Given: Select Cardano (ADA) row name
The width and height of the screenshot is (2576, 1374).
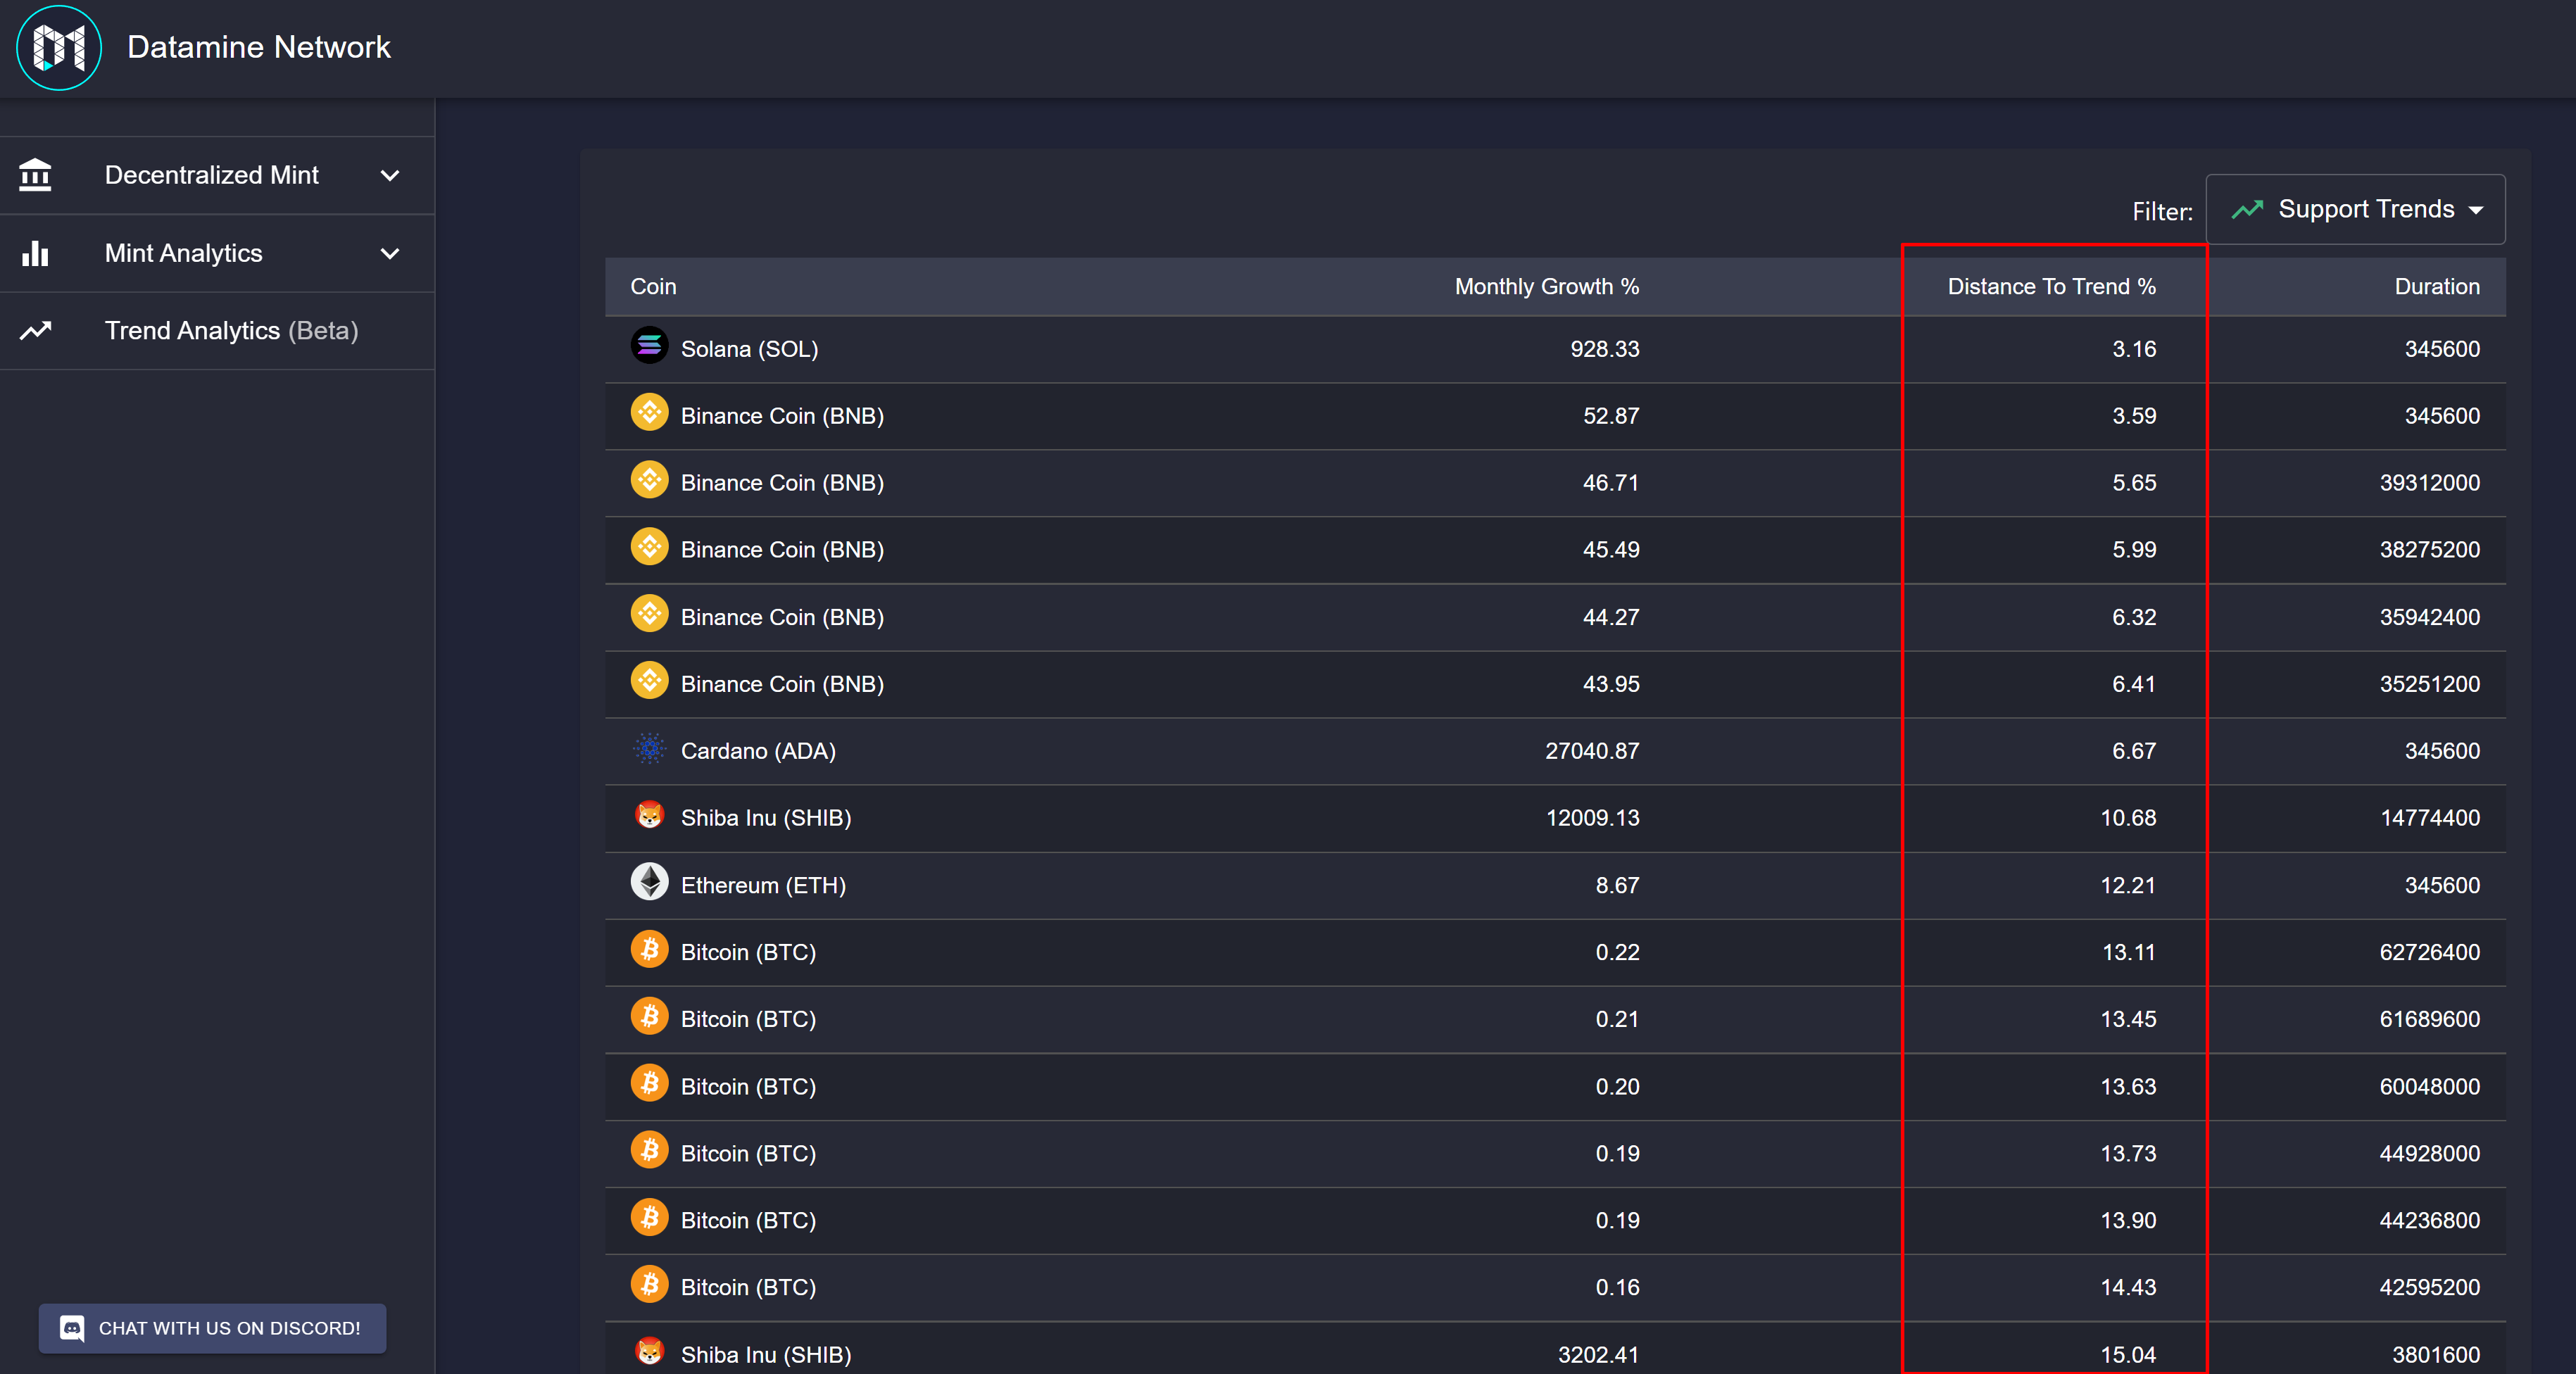Looking at the screenshot, I should point(758,751).
